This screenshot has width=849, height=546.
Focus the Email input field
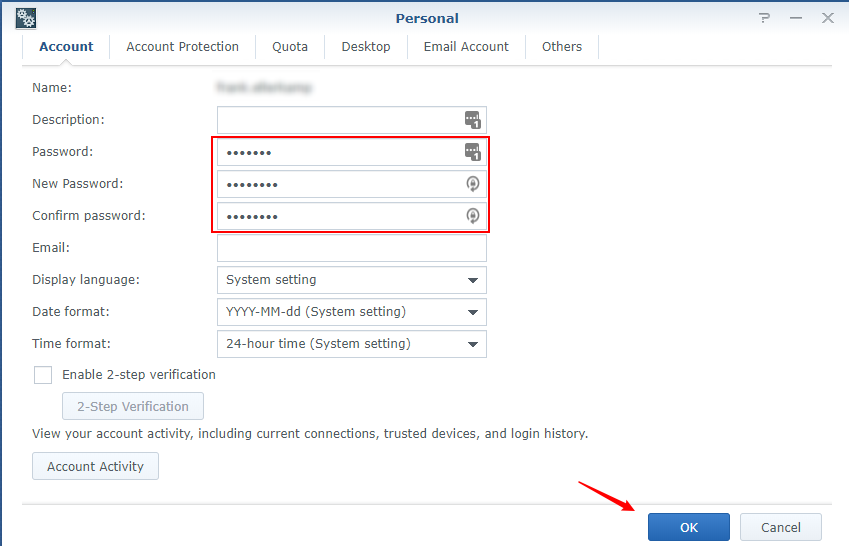pyautogui.click(x=351, y=248)
